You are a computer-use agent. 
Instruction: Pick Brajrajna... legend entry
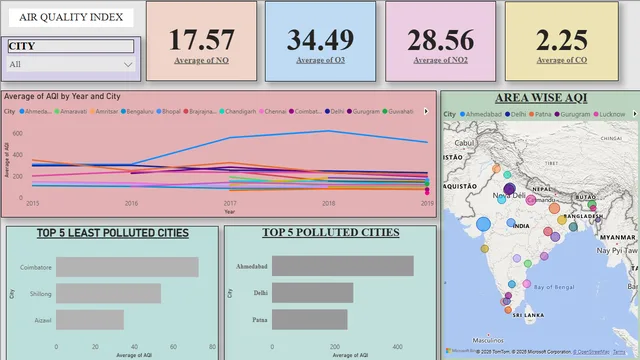point(200,111)
